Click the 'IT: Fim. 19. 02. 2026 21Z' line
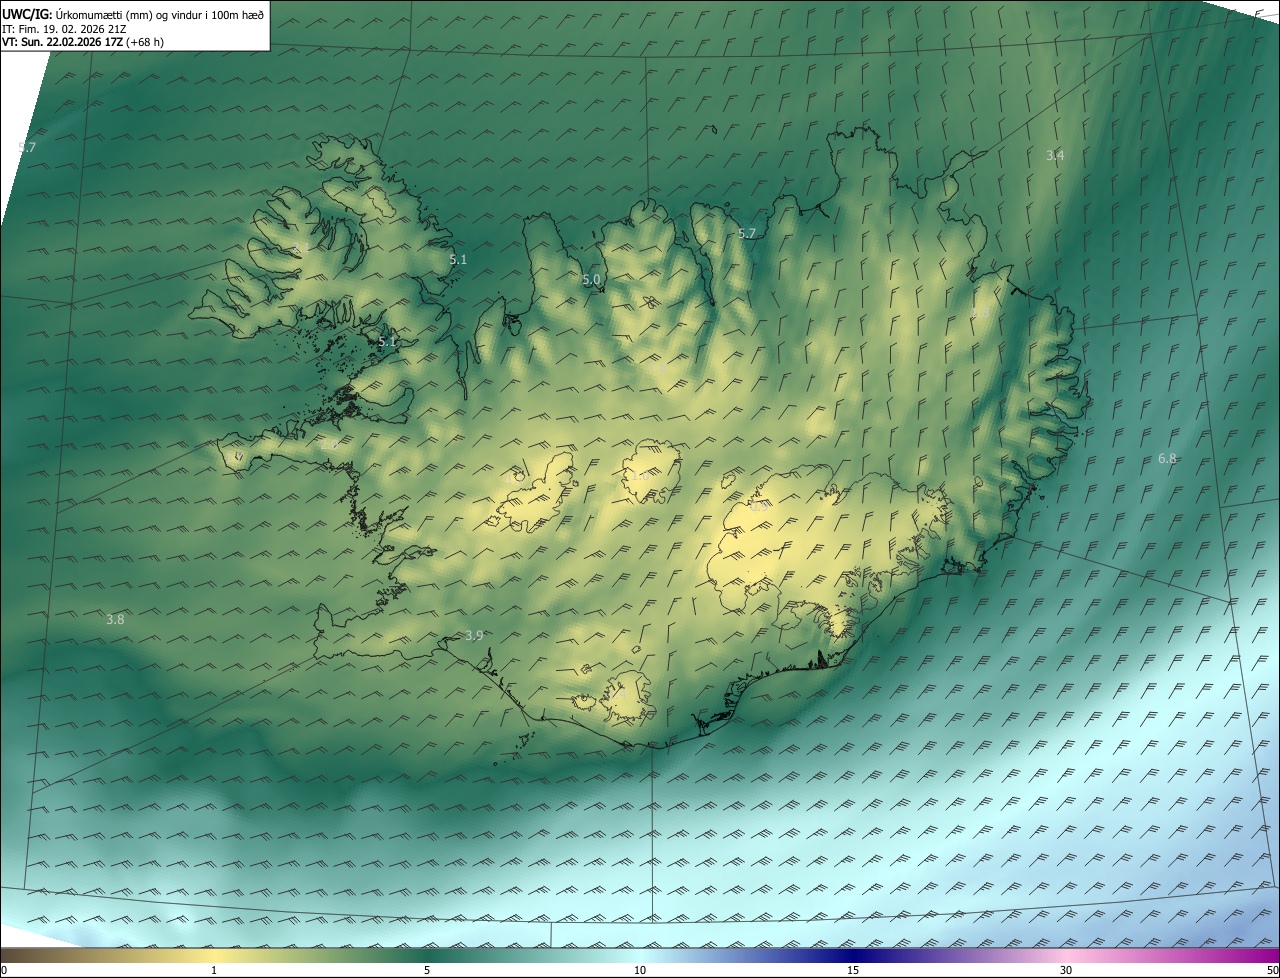This screenshot has width=1280, height=978. pyautogui.click(x=64, y=28)
